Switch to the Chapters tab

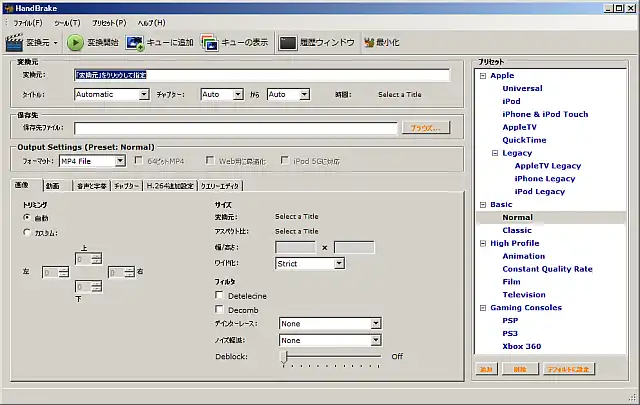[x=127, y=186]
